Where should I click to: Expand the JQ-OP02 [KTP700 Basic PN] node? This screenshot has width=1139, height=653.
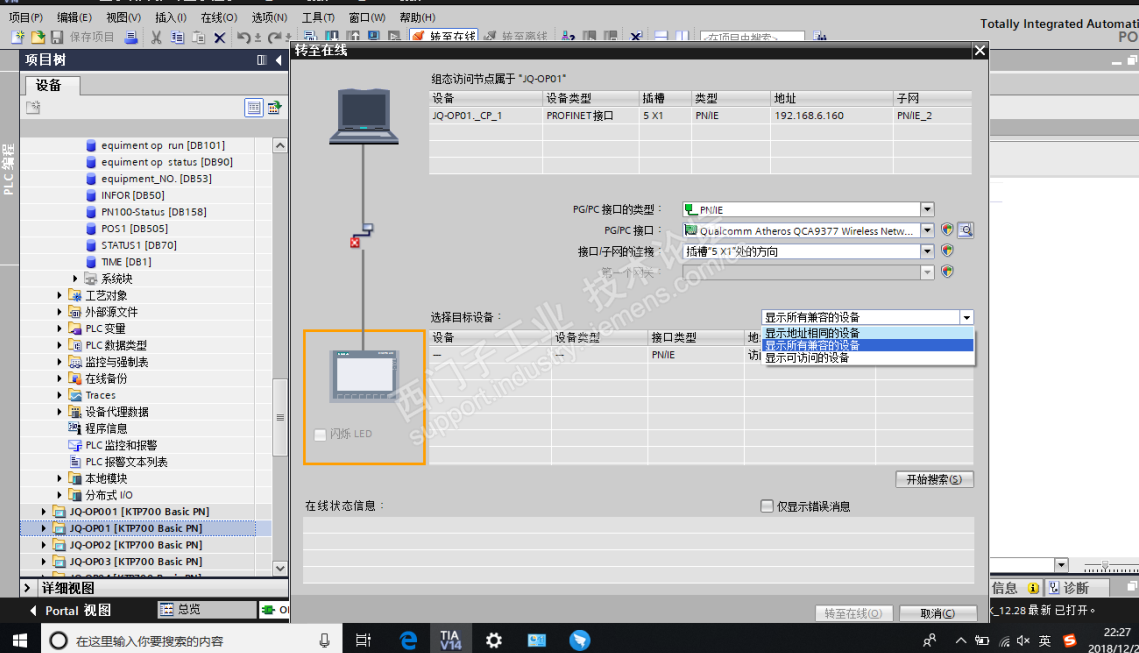click(44, 545)
